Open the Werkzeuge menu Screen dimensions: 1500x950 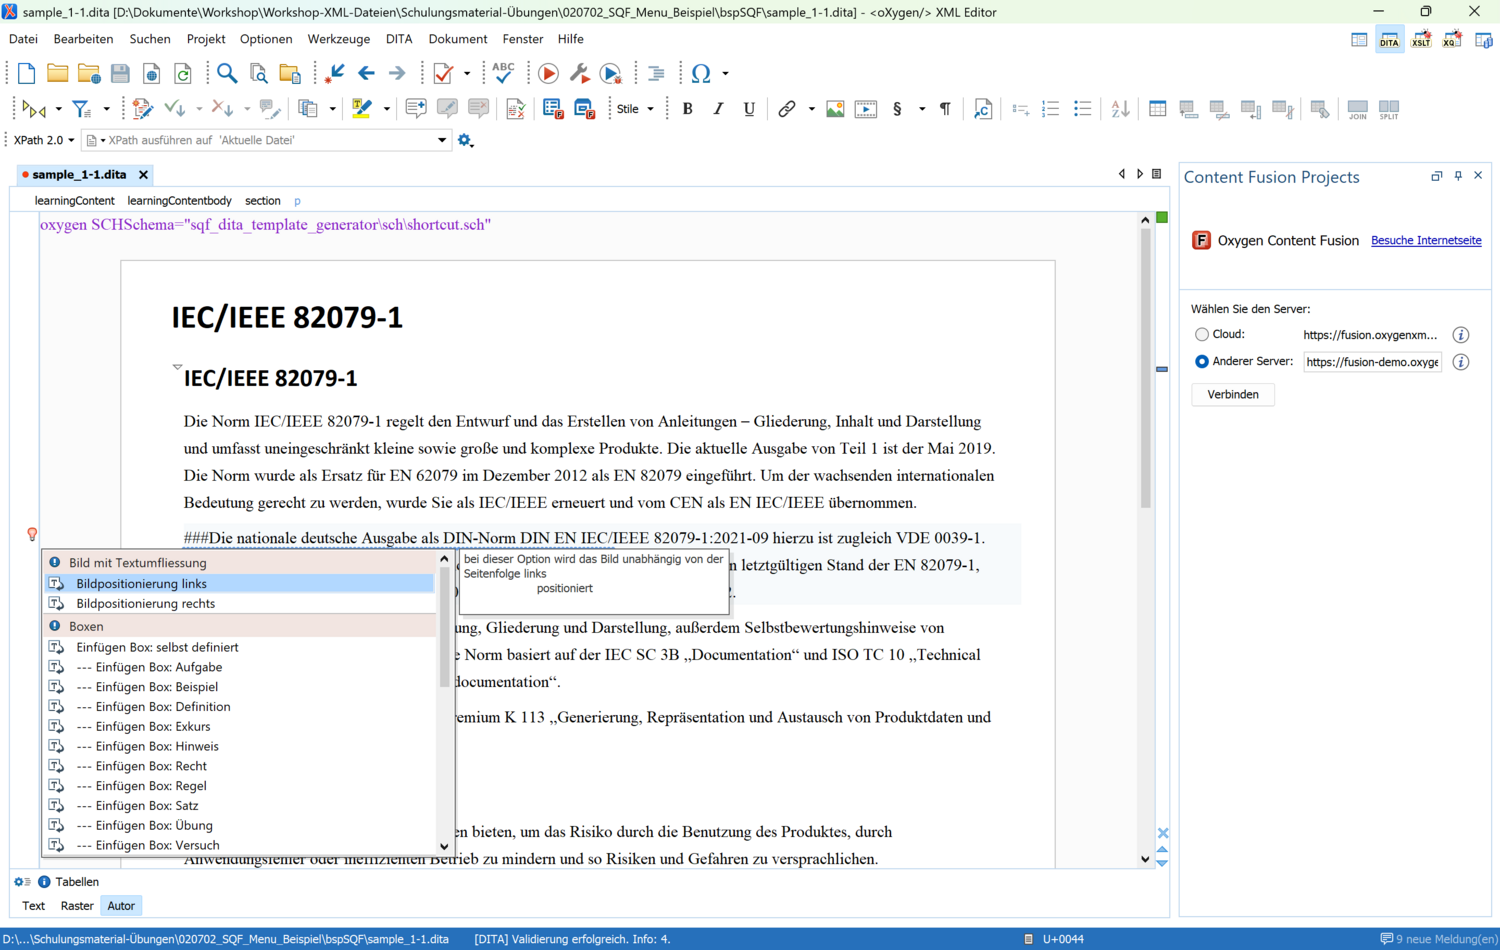coord(338,39)
